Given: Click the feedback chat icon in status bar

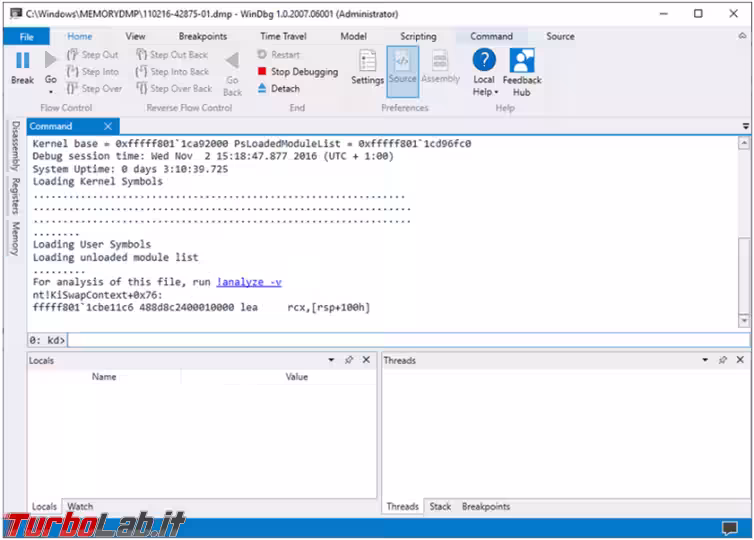Looking at the screenshot, I should [x=729, y=528].
